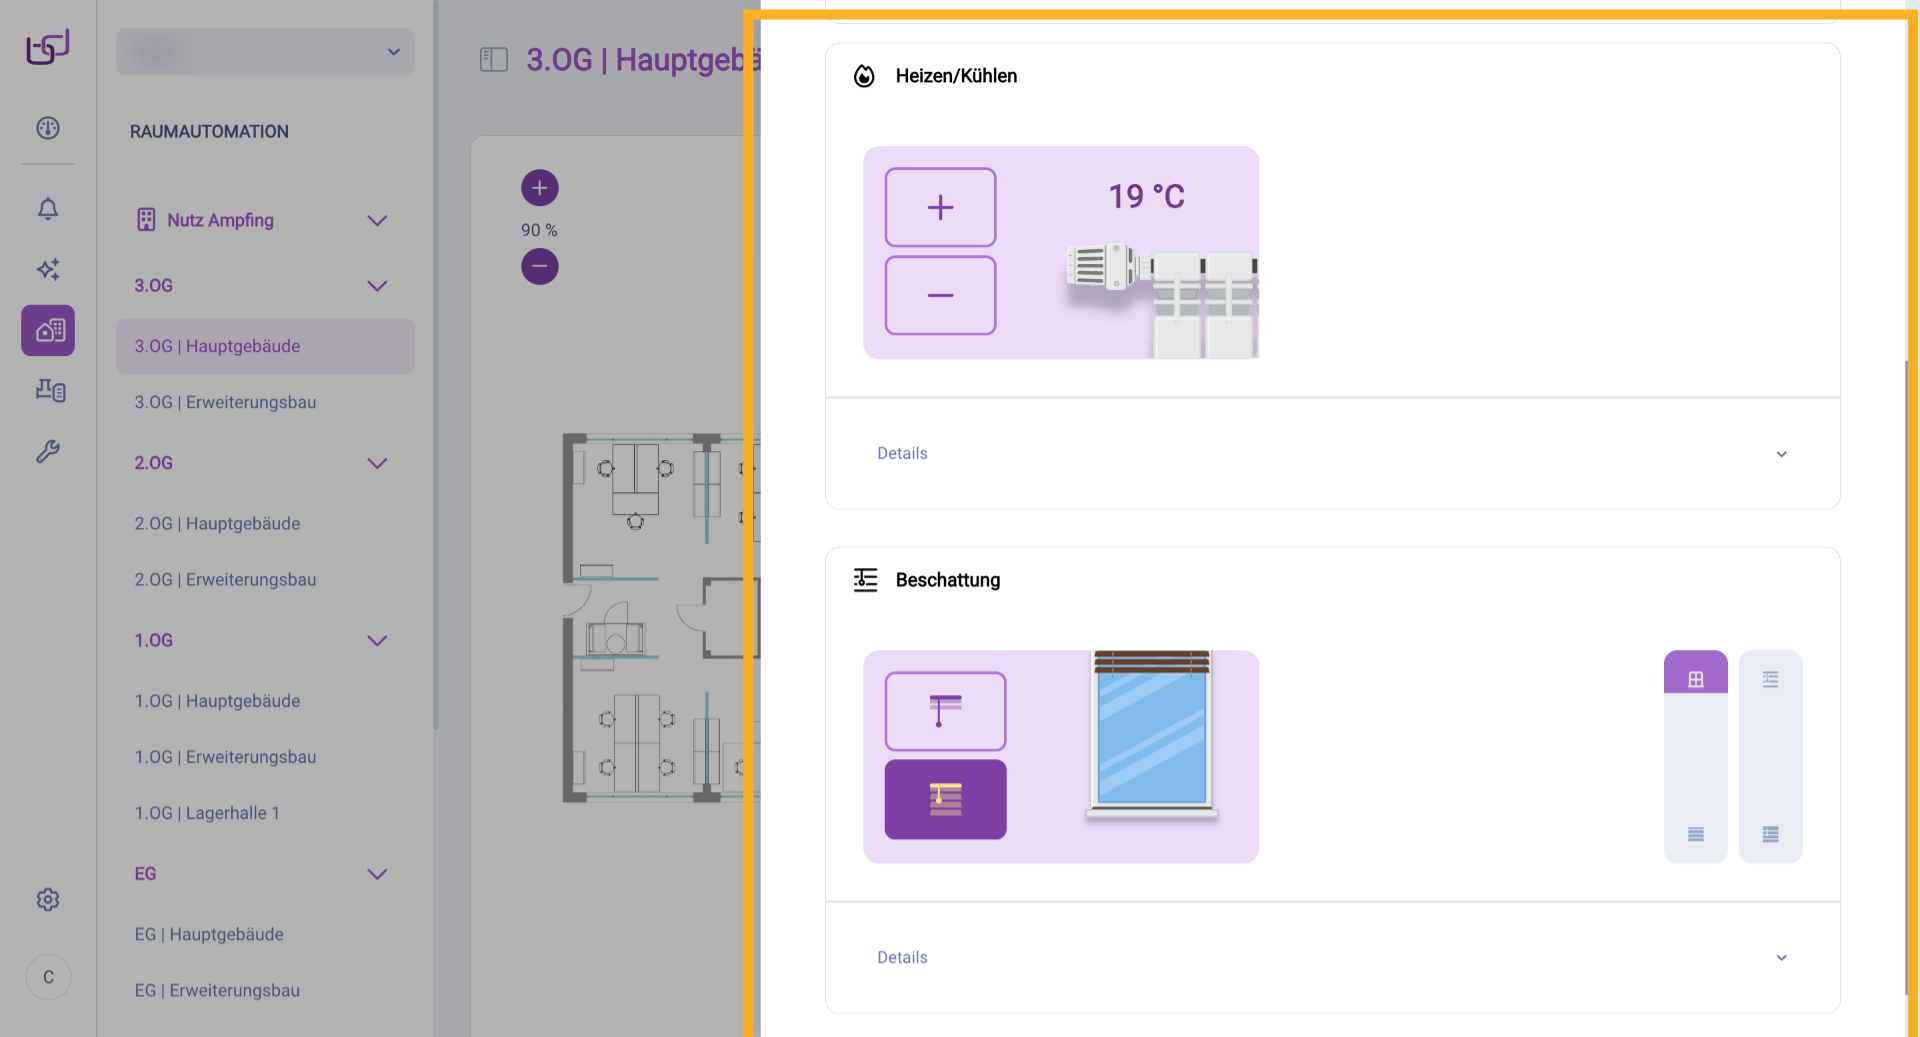The height and width of the screenshot is (1037, 1920).
Task: Select 3.OG | Erweiterungsbau in the navigation
Action: (225, 402)
